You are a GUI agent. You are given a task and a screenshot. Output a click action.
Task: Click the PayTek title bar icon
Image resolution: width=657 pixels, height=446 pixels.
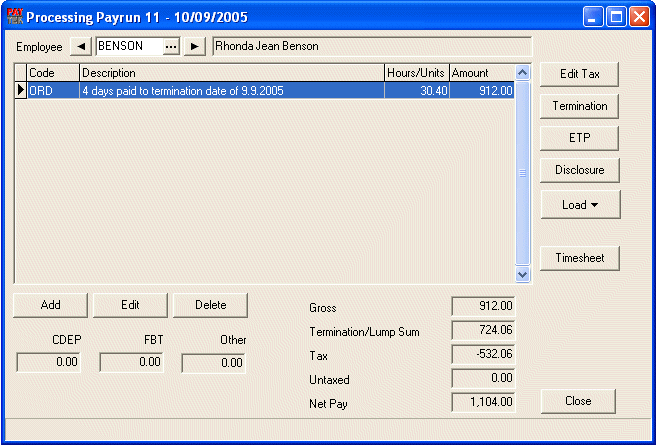(15, 17)
